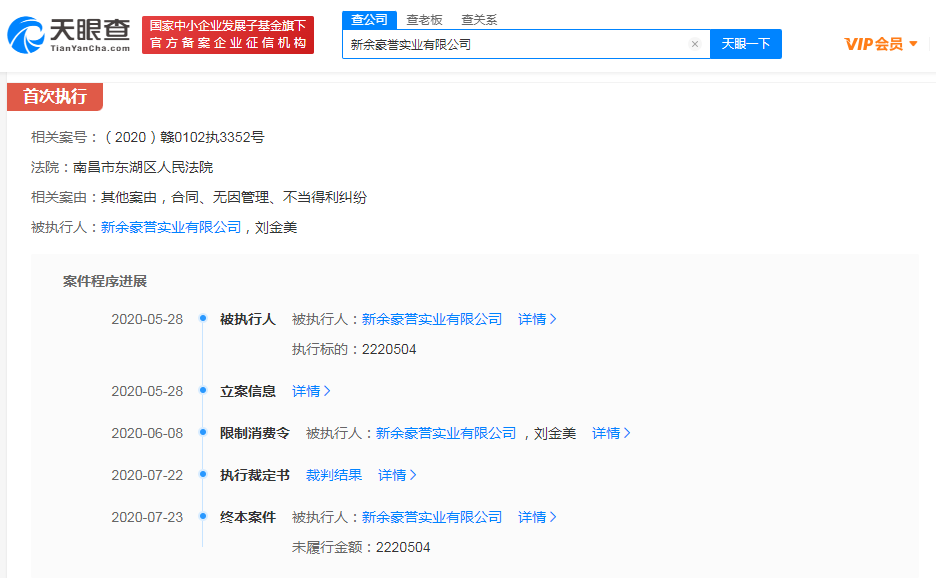Click the 执行裁定书 stage label
The height and width of the screenshot is (578, 936).
click(255, 475)
